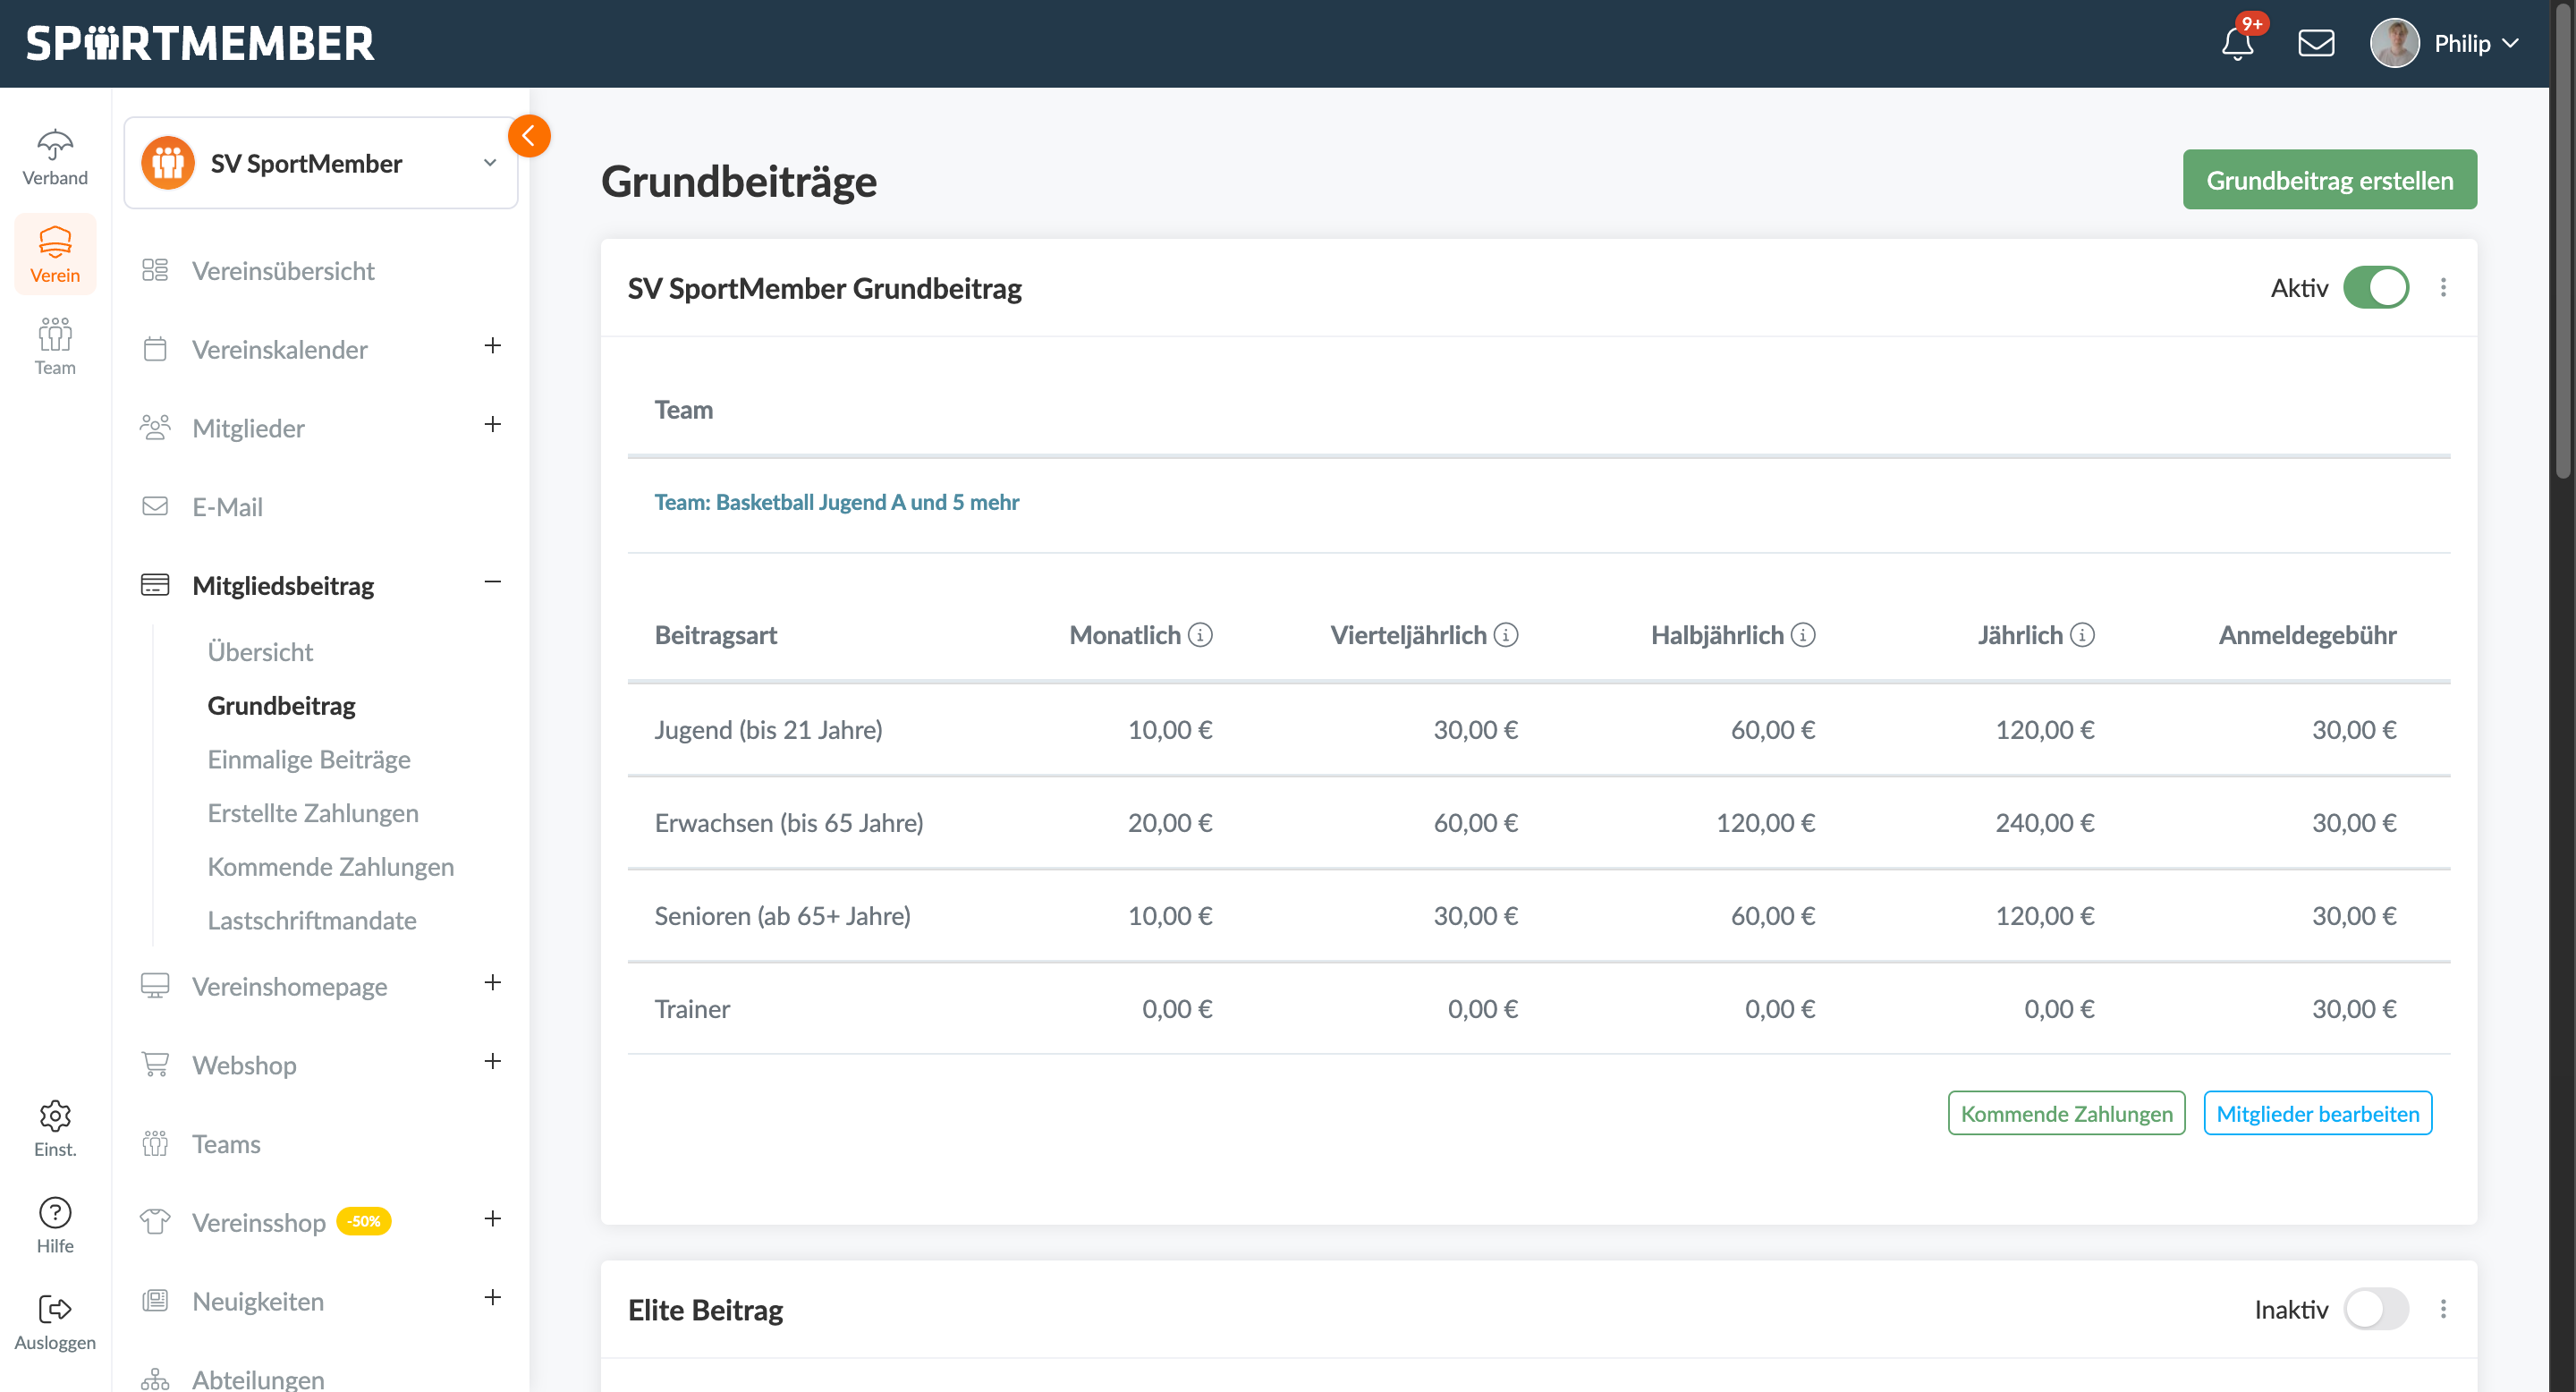
Task: Open Lastschriftmandate in the sidebar
Action: (311, 920)
